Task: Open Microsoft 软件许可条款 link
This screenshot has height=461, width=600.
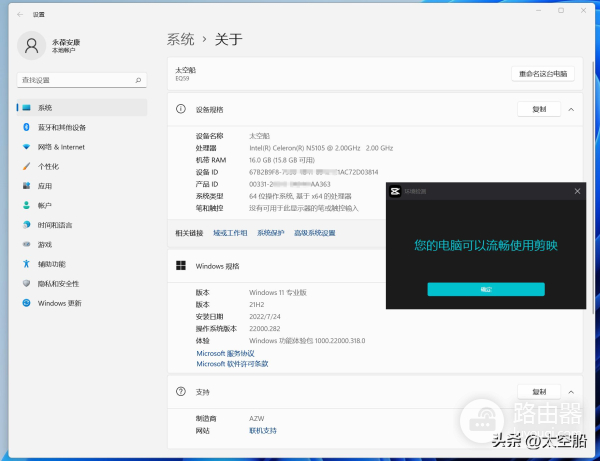Action: (232, 364)
